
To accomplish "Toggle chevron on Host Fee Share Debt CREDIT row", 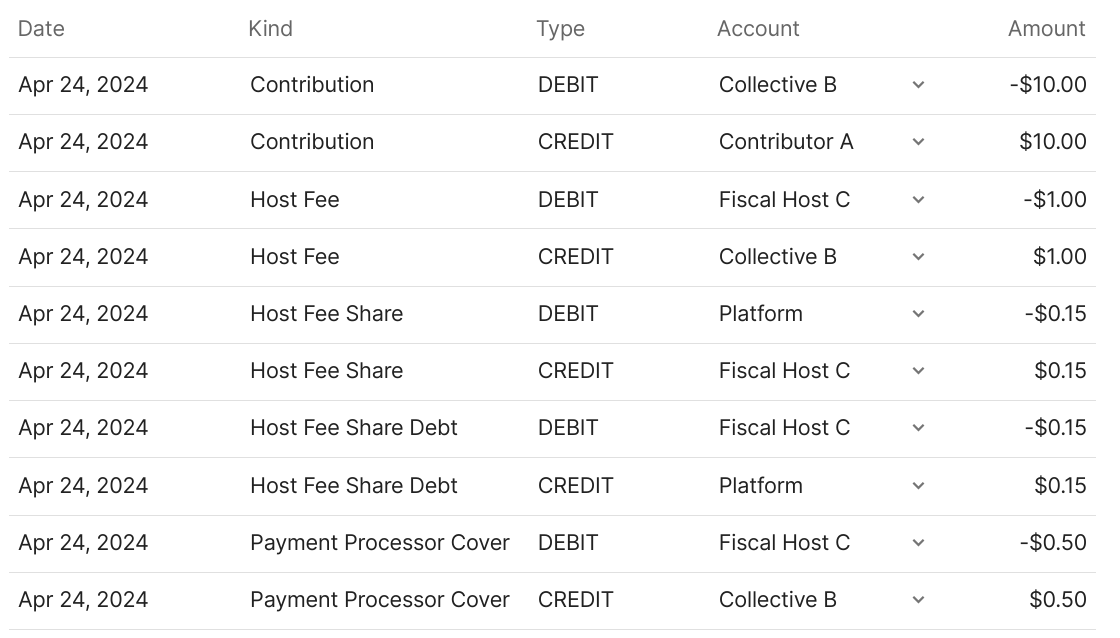I will [x=918, y=486].
